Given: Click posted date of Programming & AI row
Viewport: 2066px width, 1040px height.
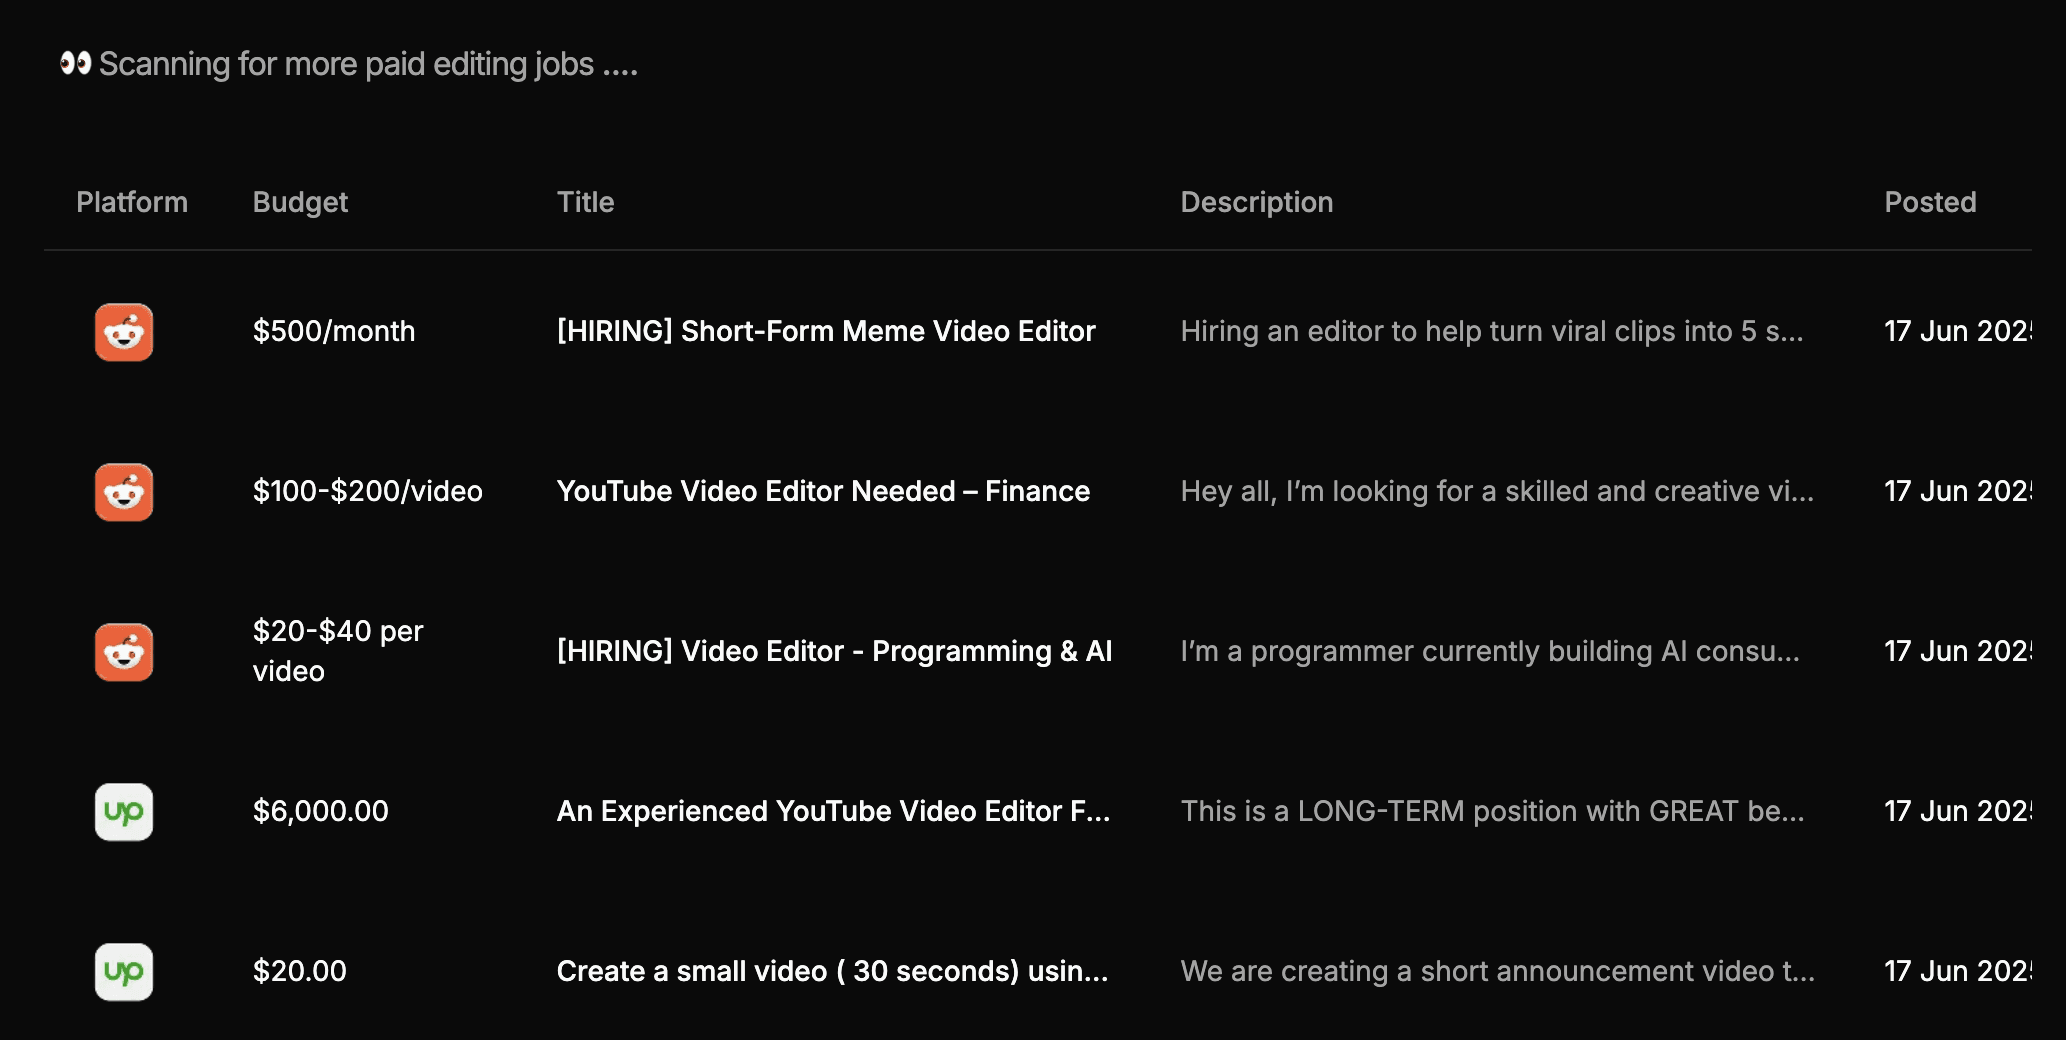Looking at the screenshot, I should (x=1958, y=651).
